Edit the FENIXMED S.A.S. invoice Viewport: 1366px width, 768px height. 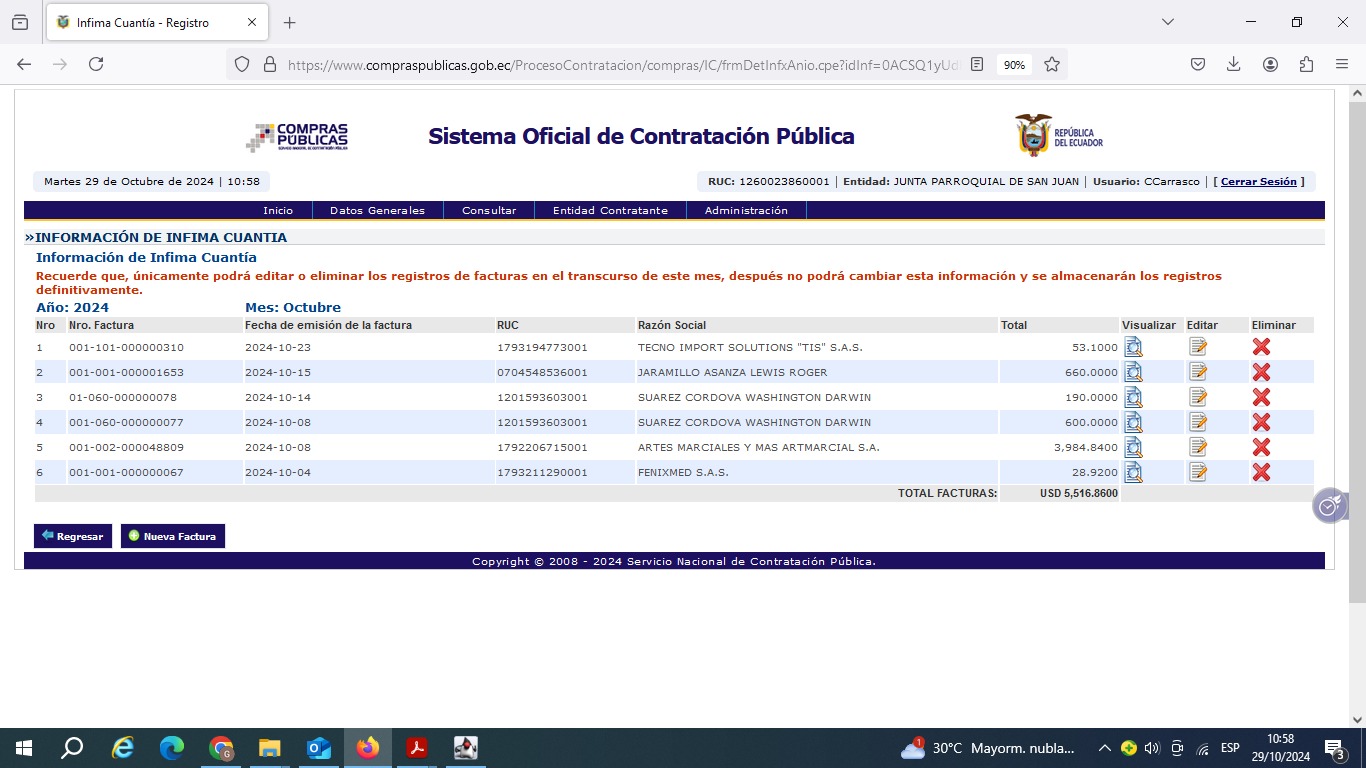pyautogui.click(x=1198, y=472)
